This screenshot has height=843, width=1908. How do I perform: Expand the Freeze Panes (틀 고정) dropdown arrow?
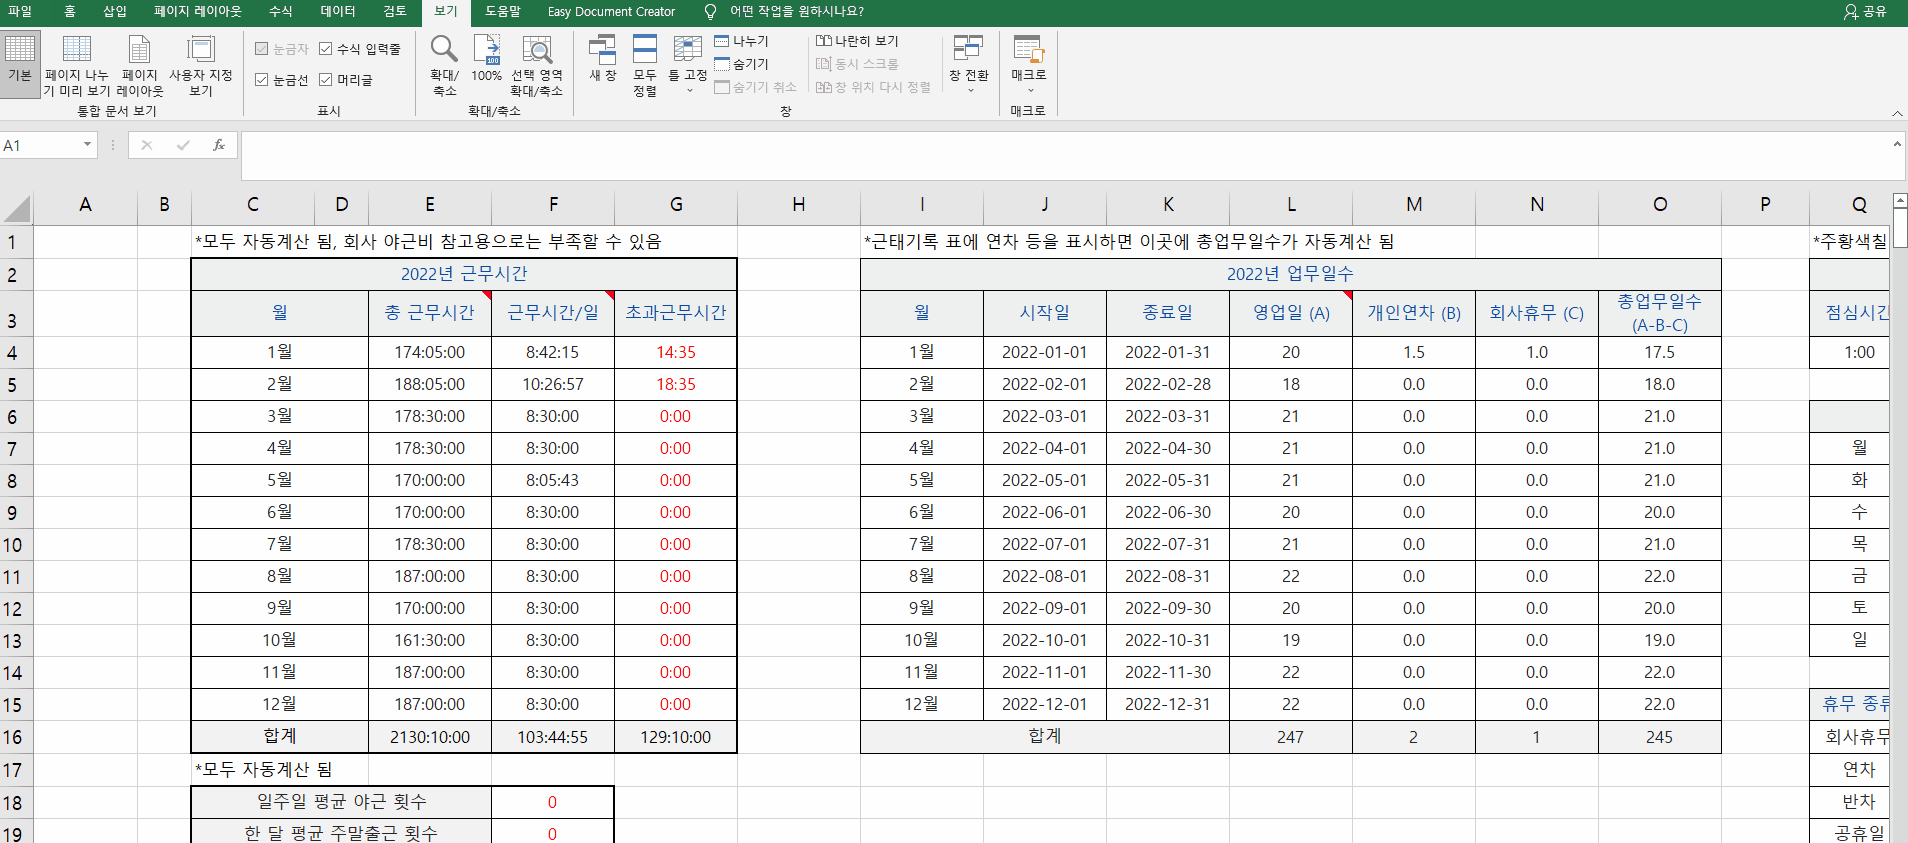689,91
